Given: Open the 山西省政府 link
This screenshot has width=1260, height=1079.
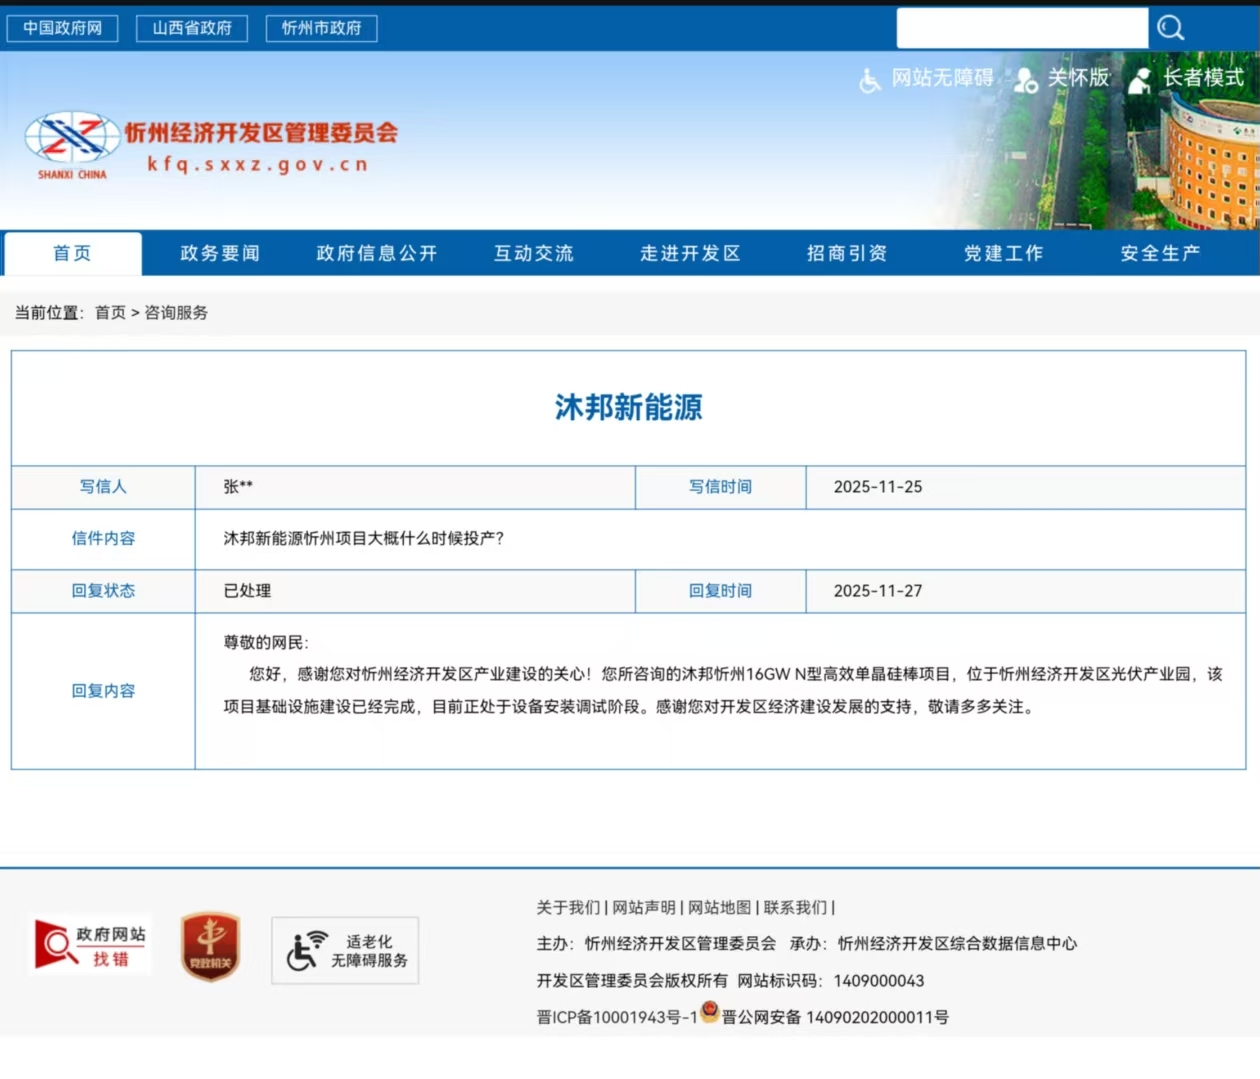Looking at the screenshot, I should point(192,28).
